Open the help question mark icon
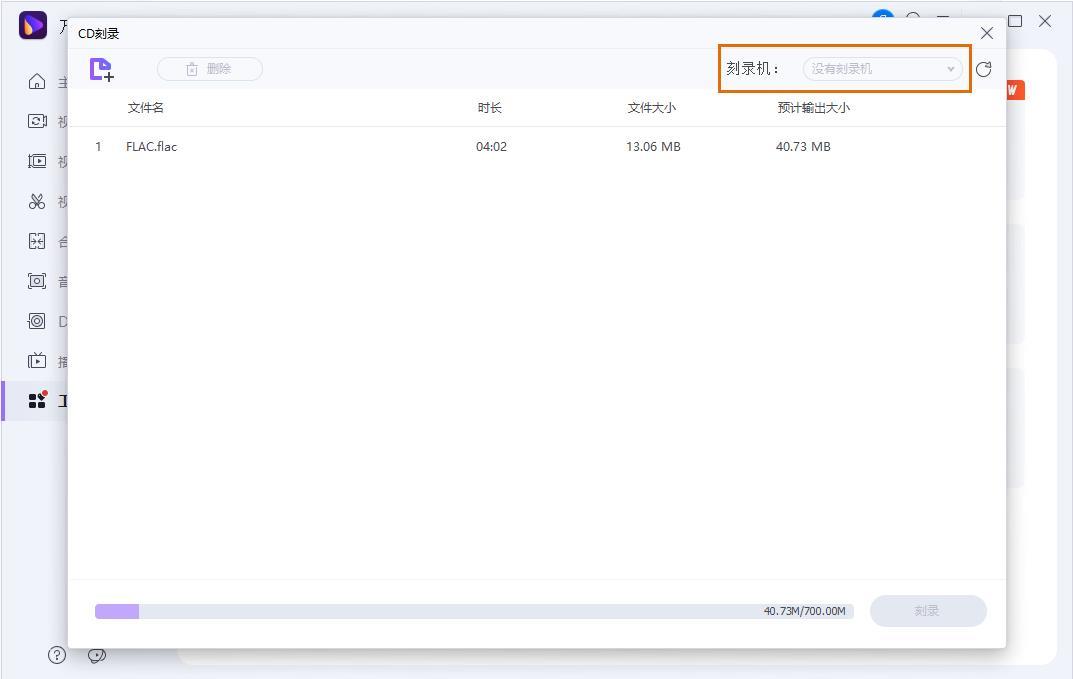Viewport: 1073px width, 679px height. tap(57, 655)
